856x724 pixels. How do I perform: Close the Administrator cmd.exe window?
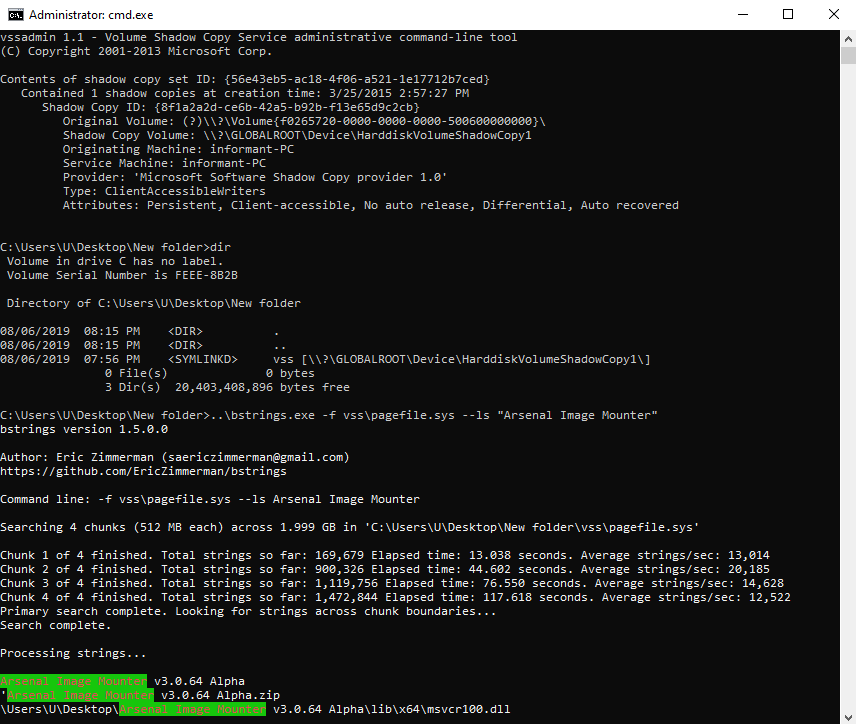click(834, 15)
